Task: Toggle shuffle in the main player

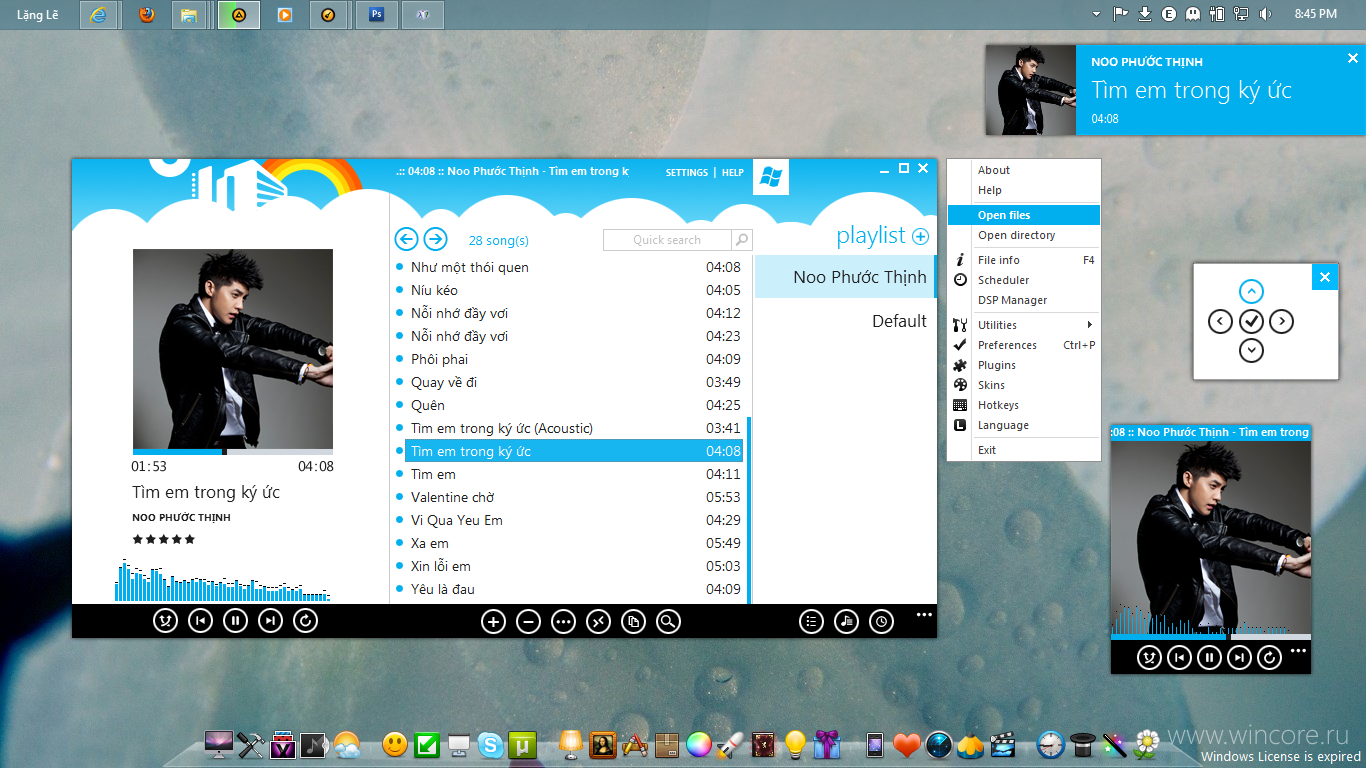Action: click(165, 621)
